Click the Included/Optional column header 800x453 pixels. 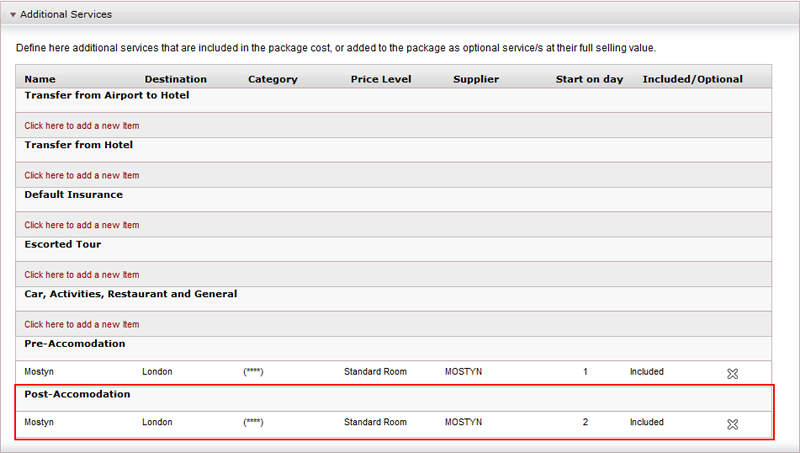click(x=692, y=79)
